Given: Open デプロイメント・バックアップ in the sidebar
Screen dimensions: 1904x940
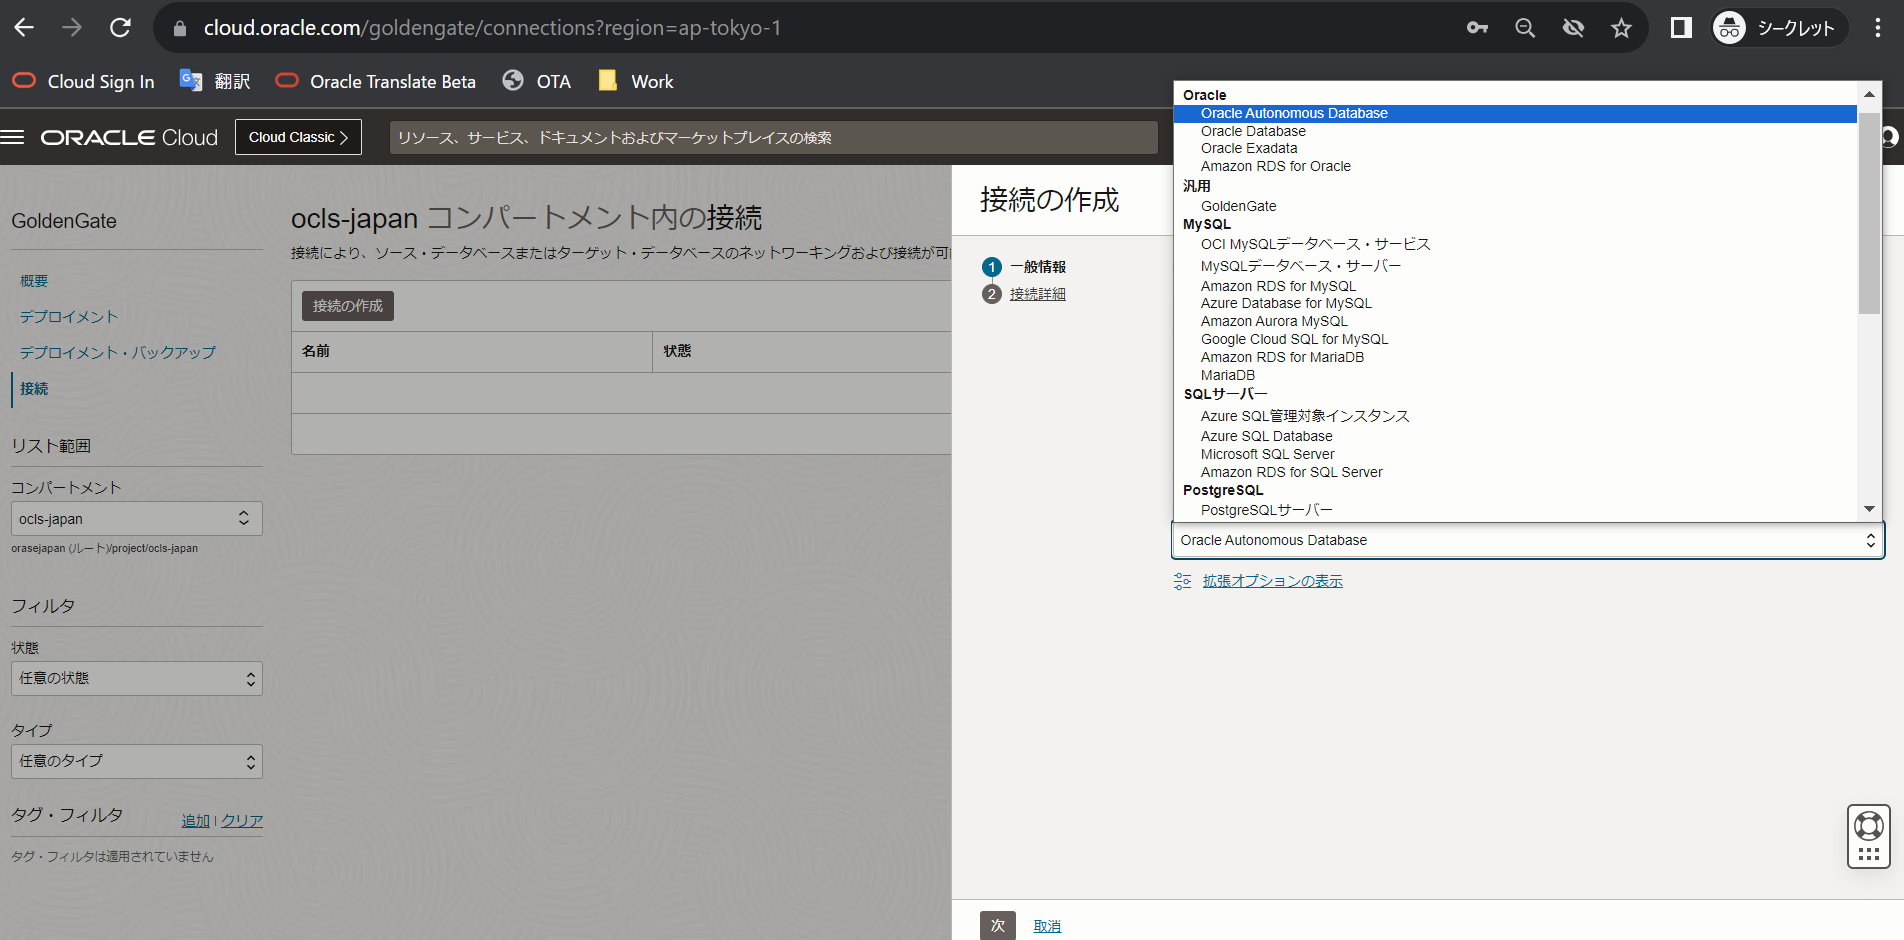Looking at the screenshot, I should 118,353.
